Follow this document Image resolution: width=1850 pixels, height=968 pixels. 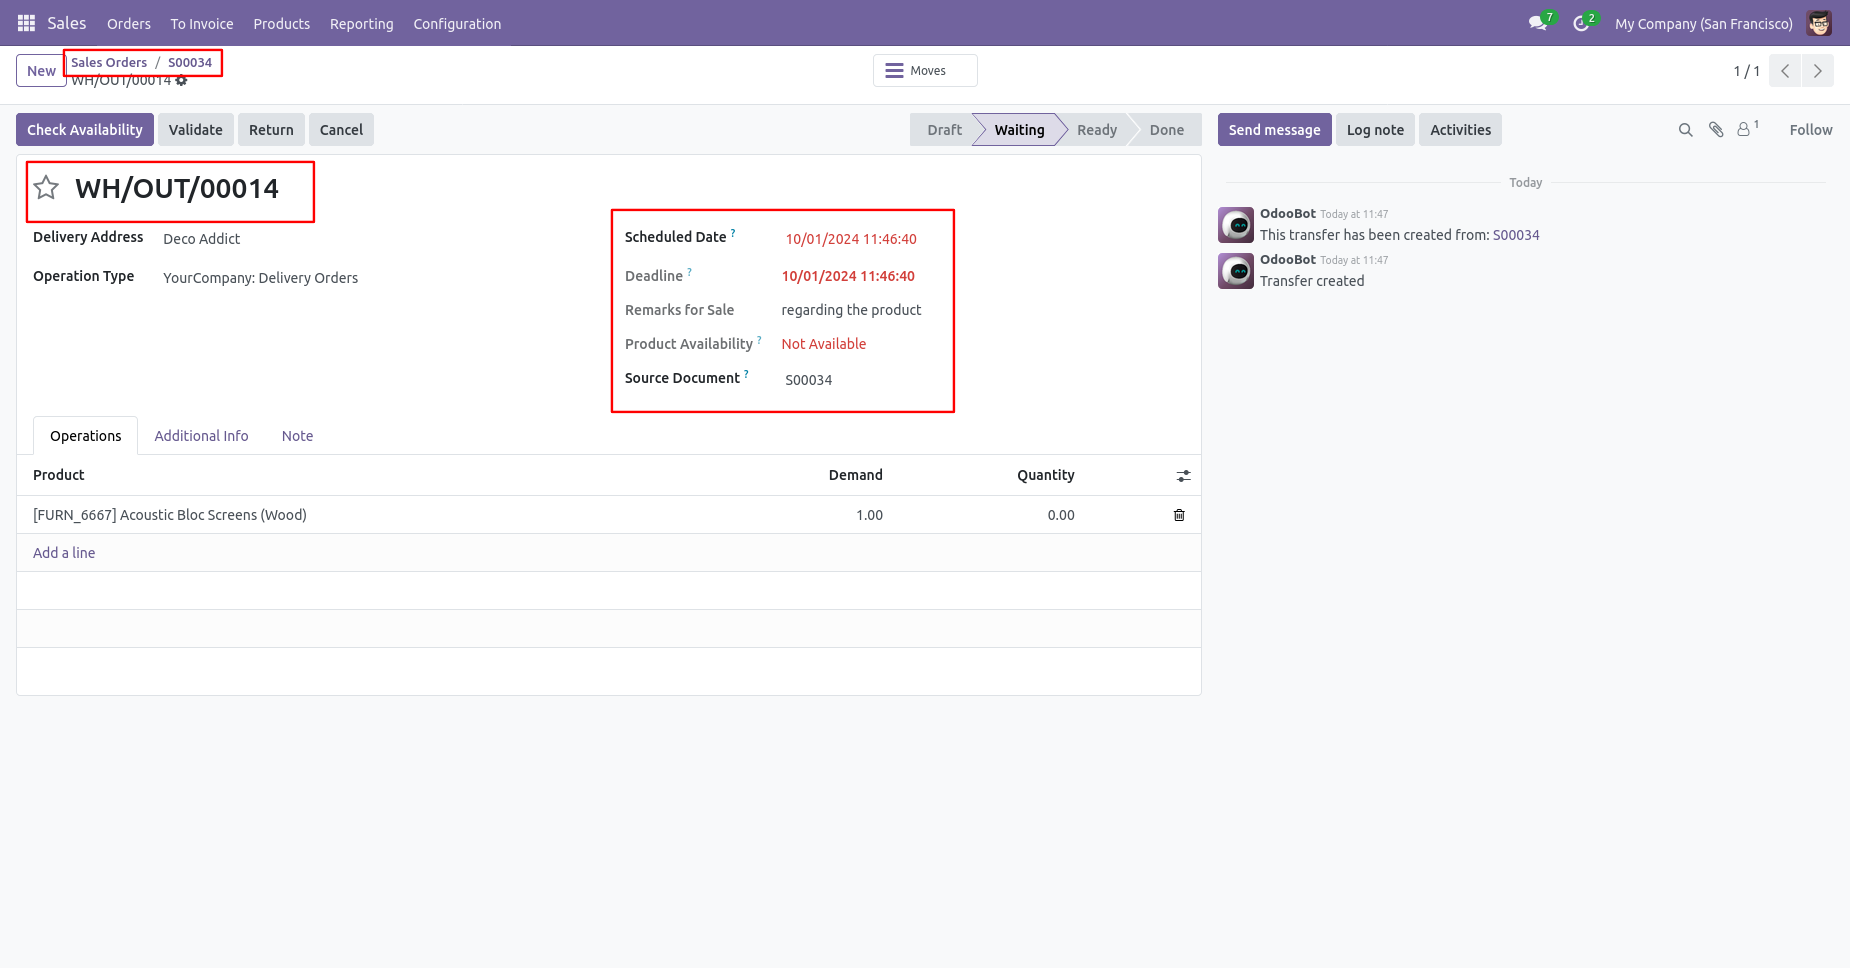pyautogui.click(x=1811, y=130)
